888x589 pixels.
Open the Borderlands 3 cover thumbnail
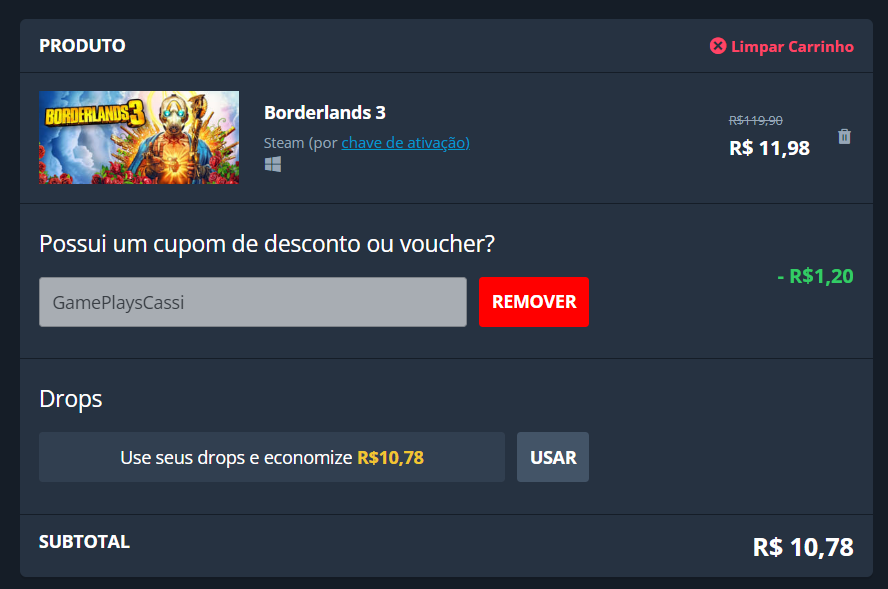click(139, 138)
